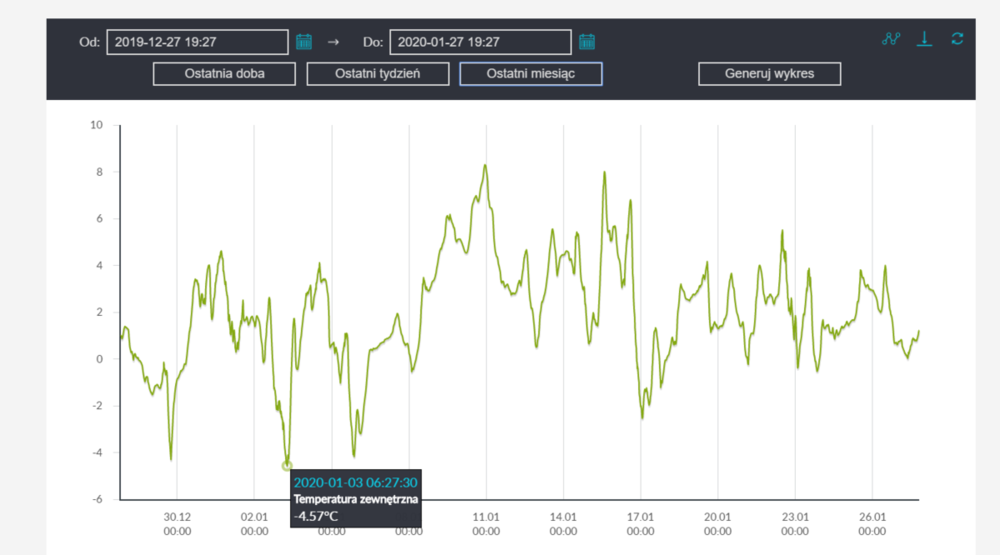The height and width of the screenshot is (555, 1000).
Task: Click the 30.12 label on the x-axis
Action: point(177,517)
